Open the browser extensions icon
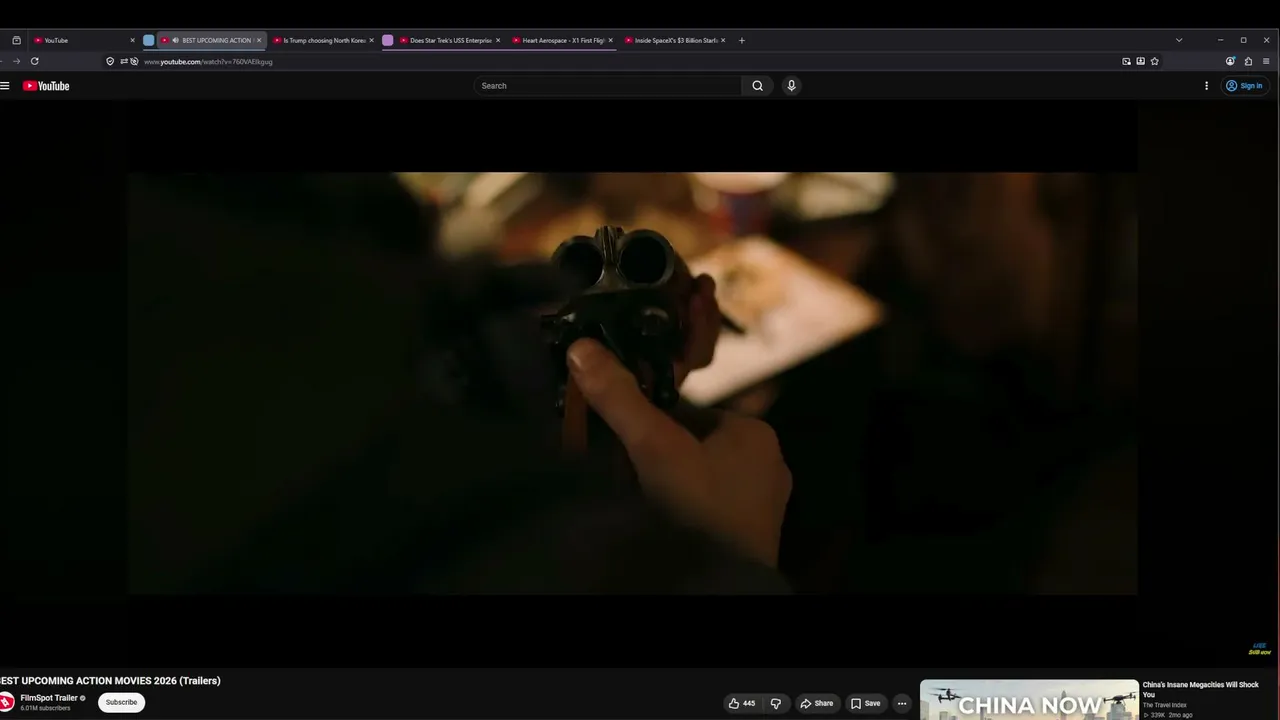 click(x=1248, y=61)
